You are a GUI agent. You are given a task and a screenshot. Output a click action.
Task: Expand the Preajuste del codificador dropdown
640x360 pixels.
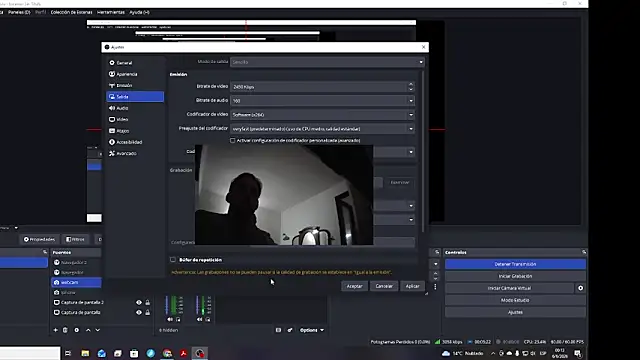pos(322,129)
